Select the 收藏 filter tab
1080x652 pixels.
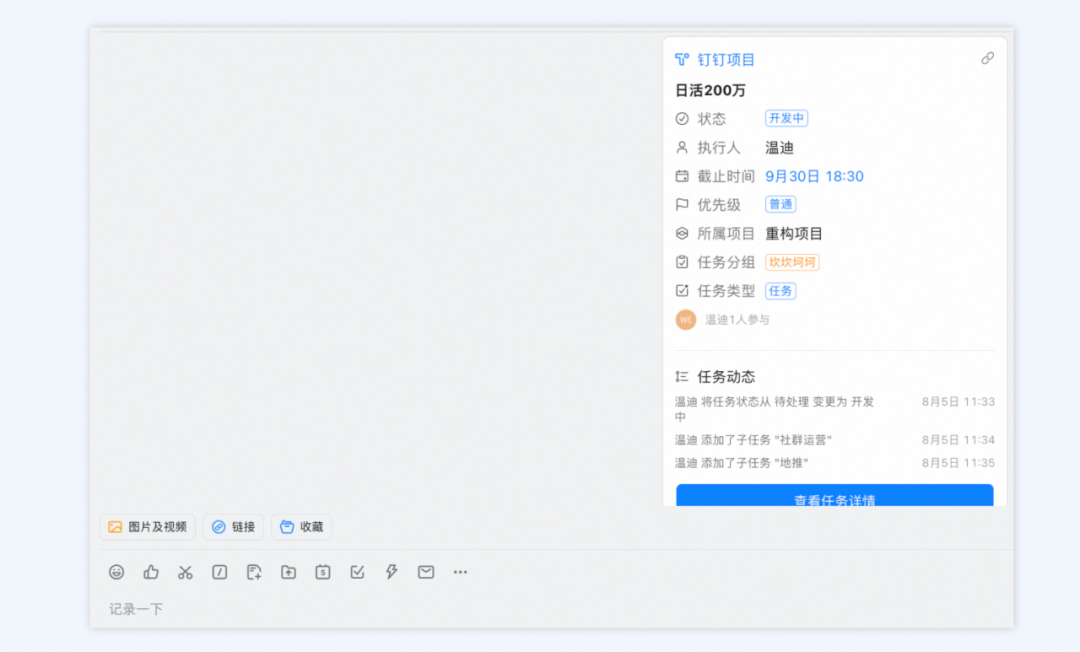(x=301, y=527)
